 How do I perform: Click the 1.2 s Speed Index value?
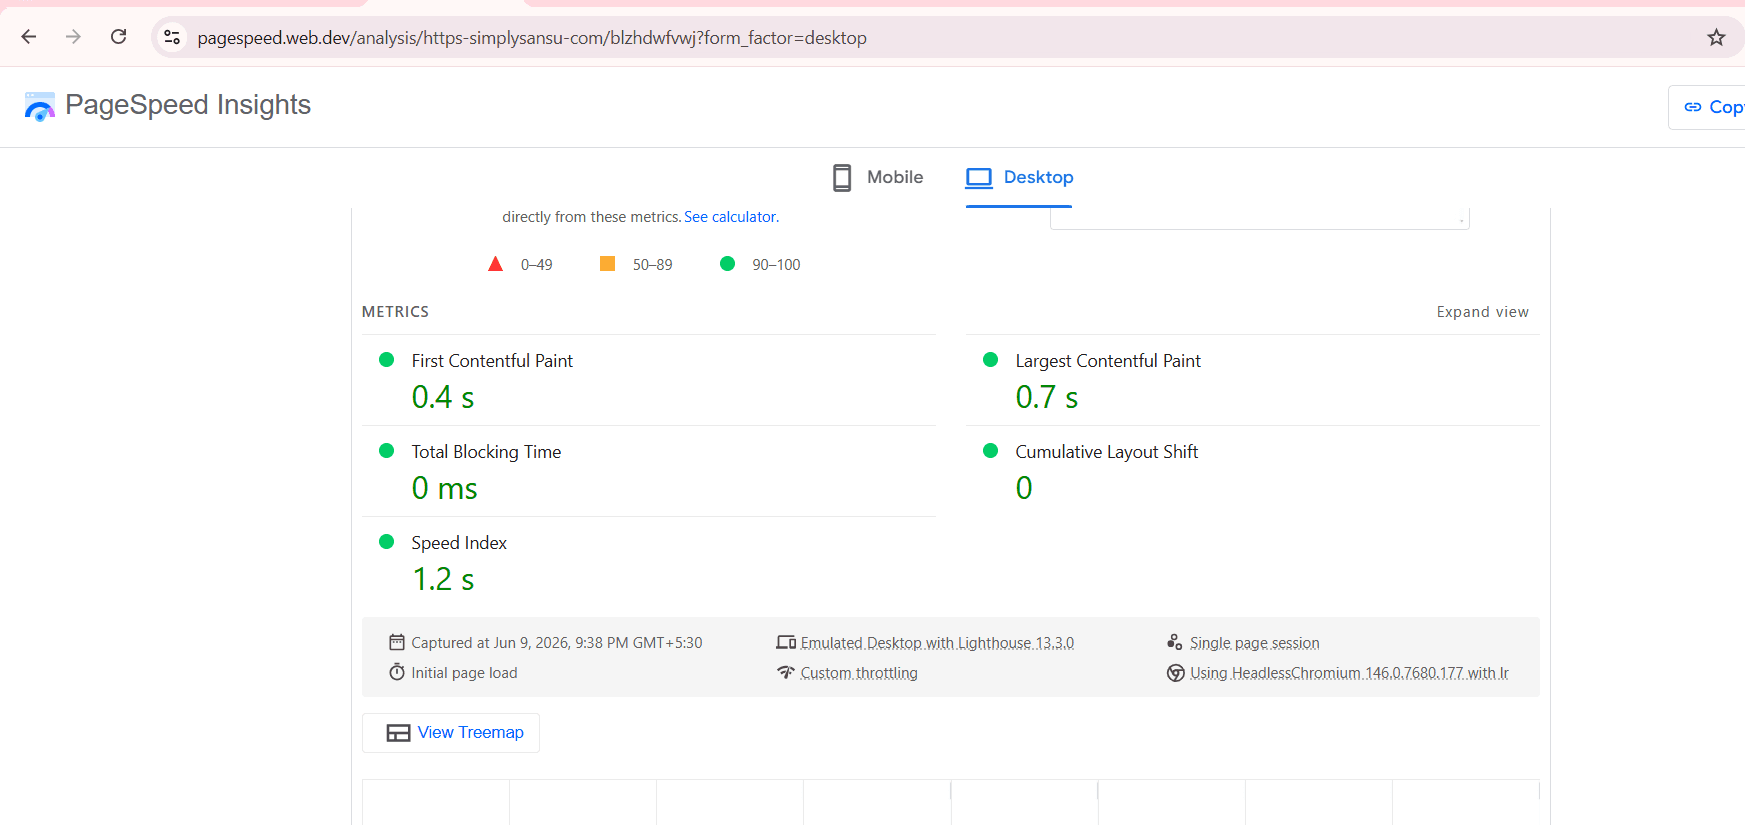click(443, 579)
